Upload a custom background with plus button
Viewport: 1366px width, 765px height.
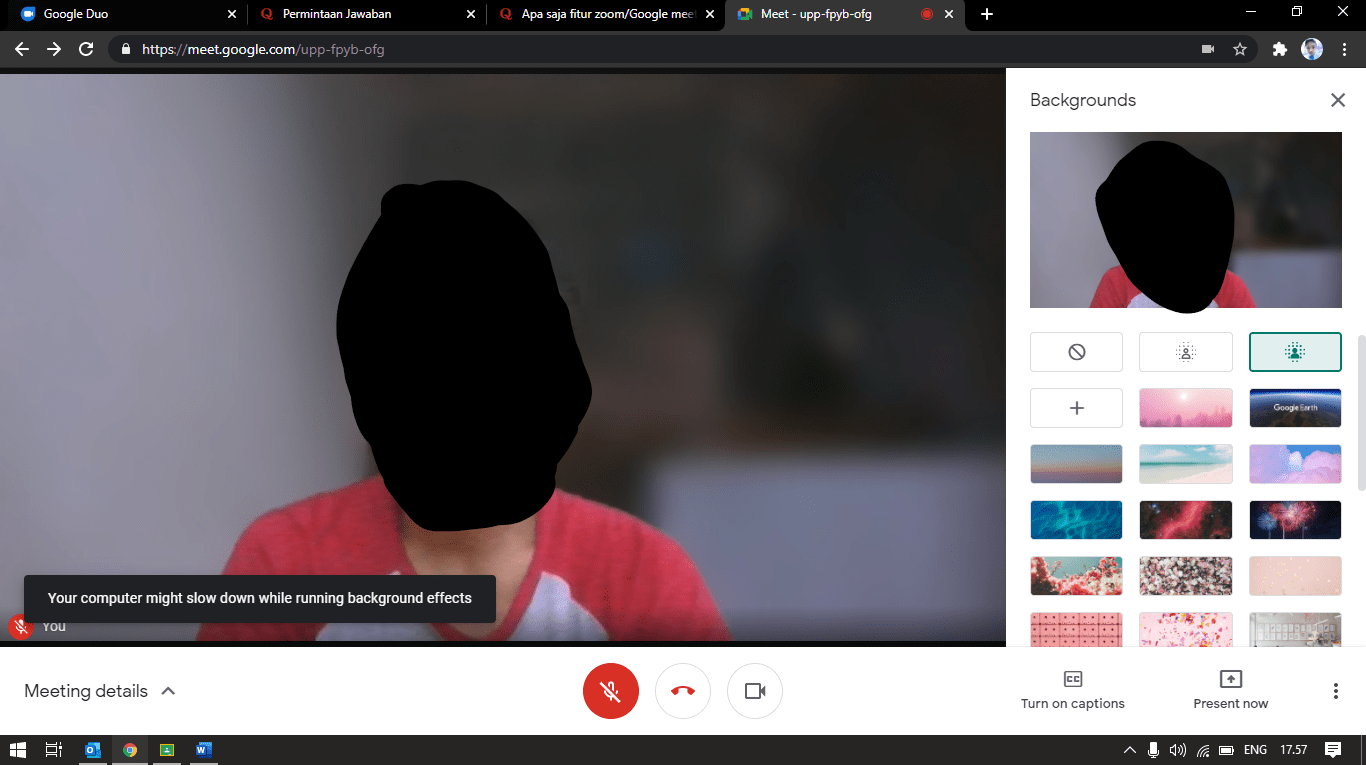coord(1076,408)
